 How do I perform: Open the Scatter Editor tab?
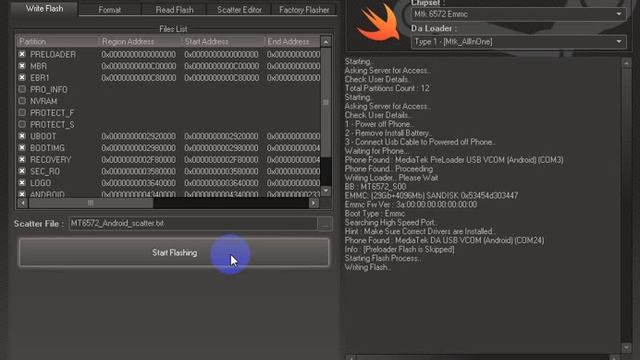pyautogui.click(x=239, y=10)
